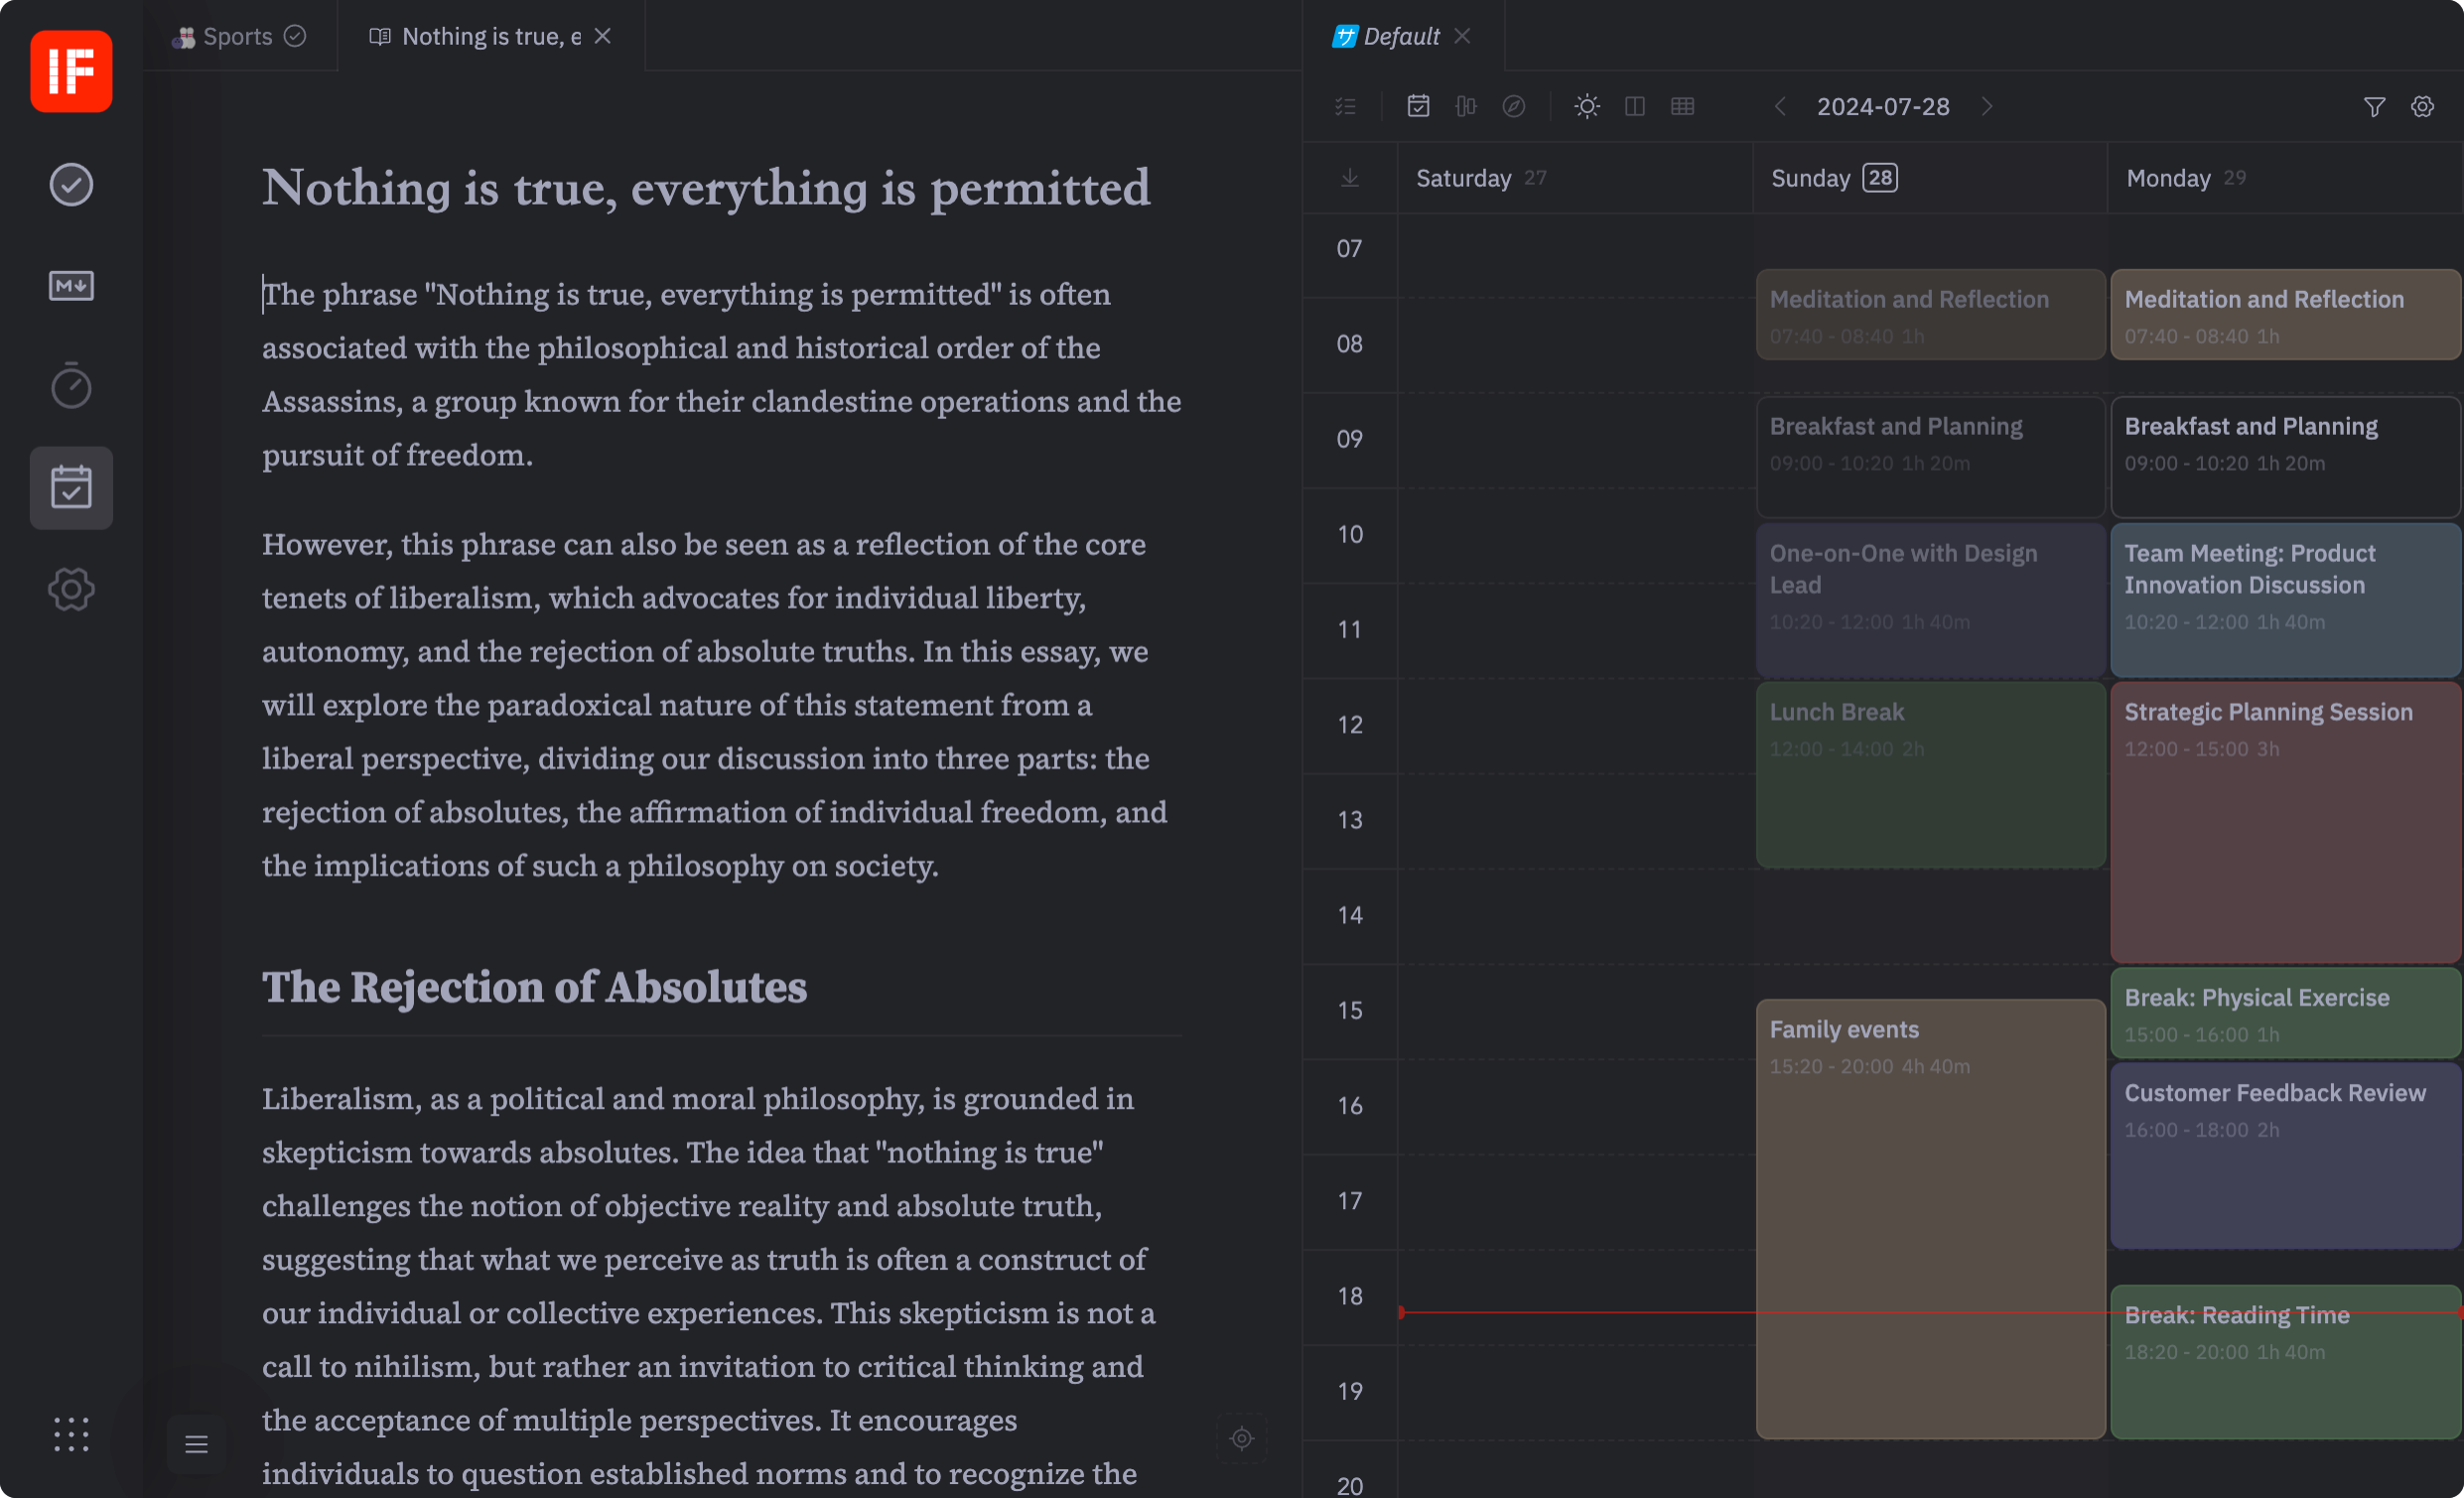Switch to the Sports tab
Image resolution: width=2464 pixels, height=1498 pixels.
click(x=237, y=36)
